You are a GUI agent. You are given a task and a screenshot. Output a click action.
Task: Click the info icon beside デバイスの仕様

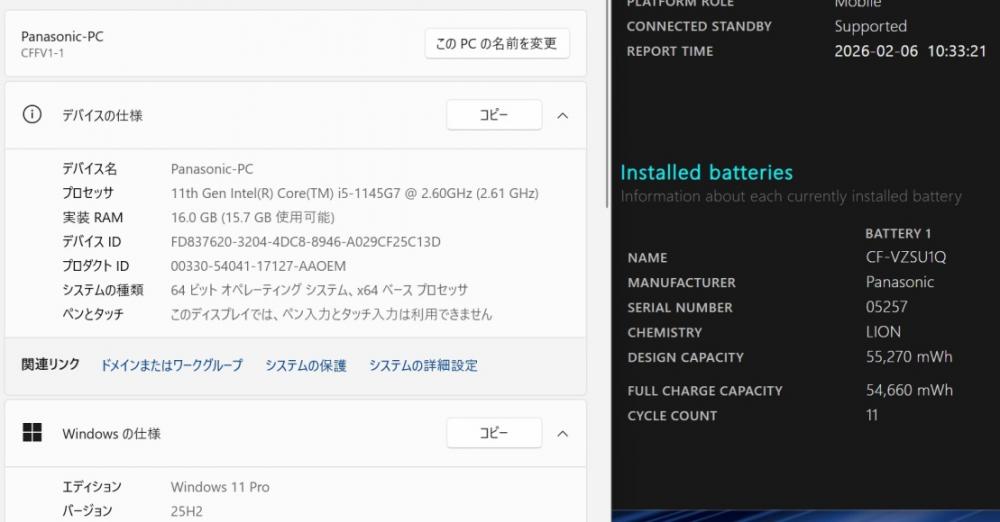pyautogui.click(x=32, y=114)
